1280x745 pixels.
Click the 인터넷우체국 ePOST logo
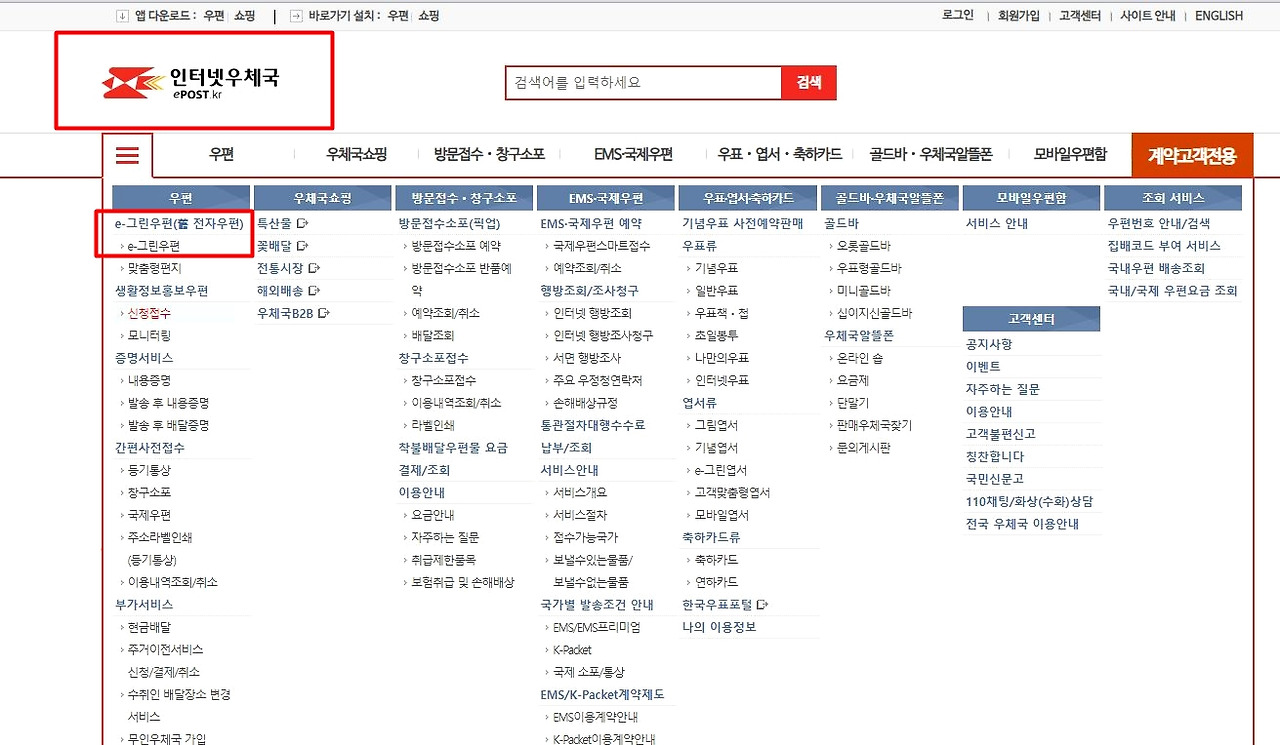tap(190, 82)
